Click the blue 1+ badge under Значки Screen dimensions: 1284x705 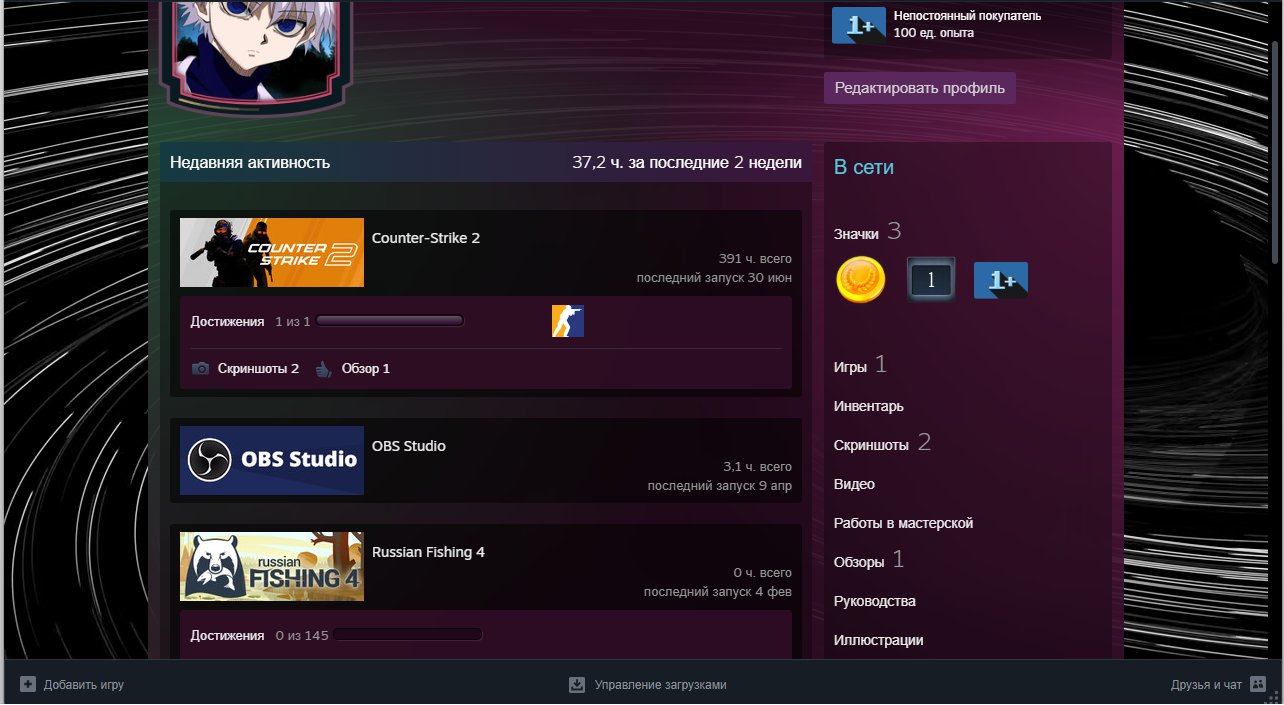[1001, 280]
